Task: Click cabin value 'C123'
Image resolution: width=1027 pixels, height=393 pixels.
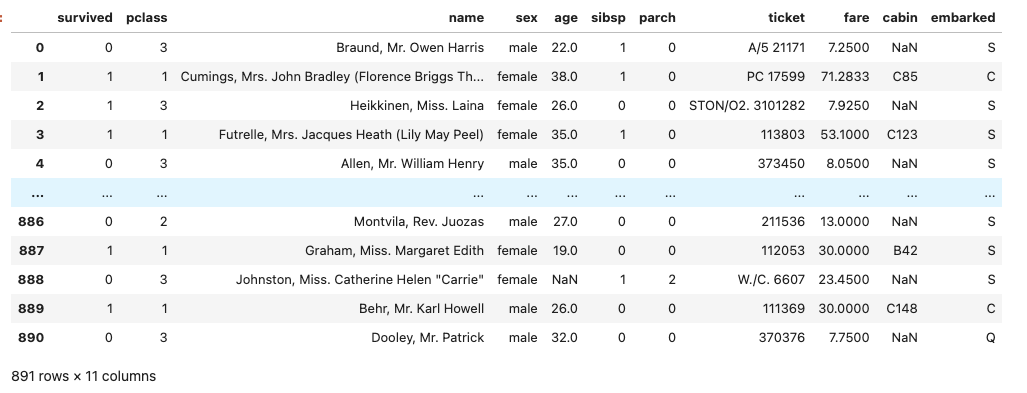Action: [902, 135]
